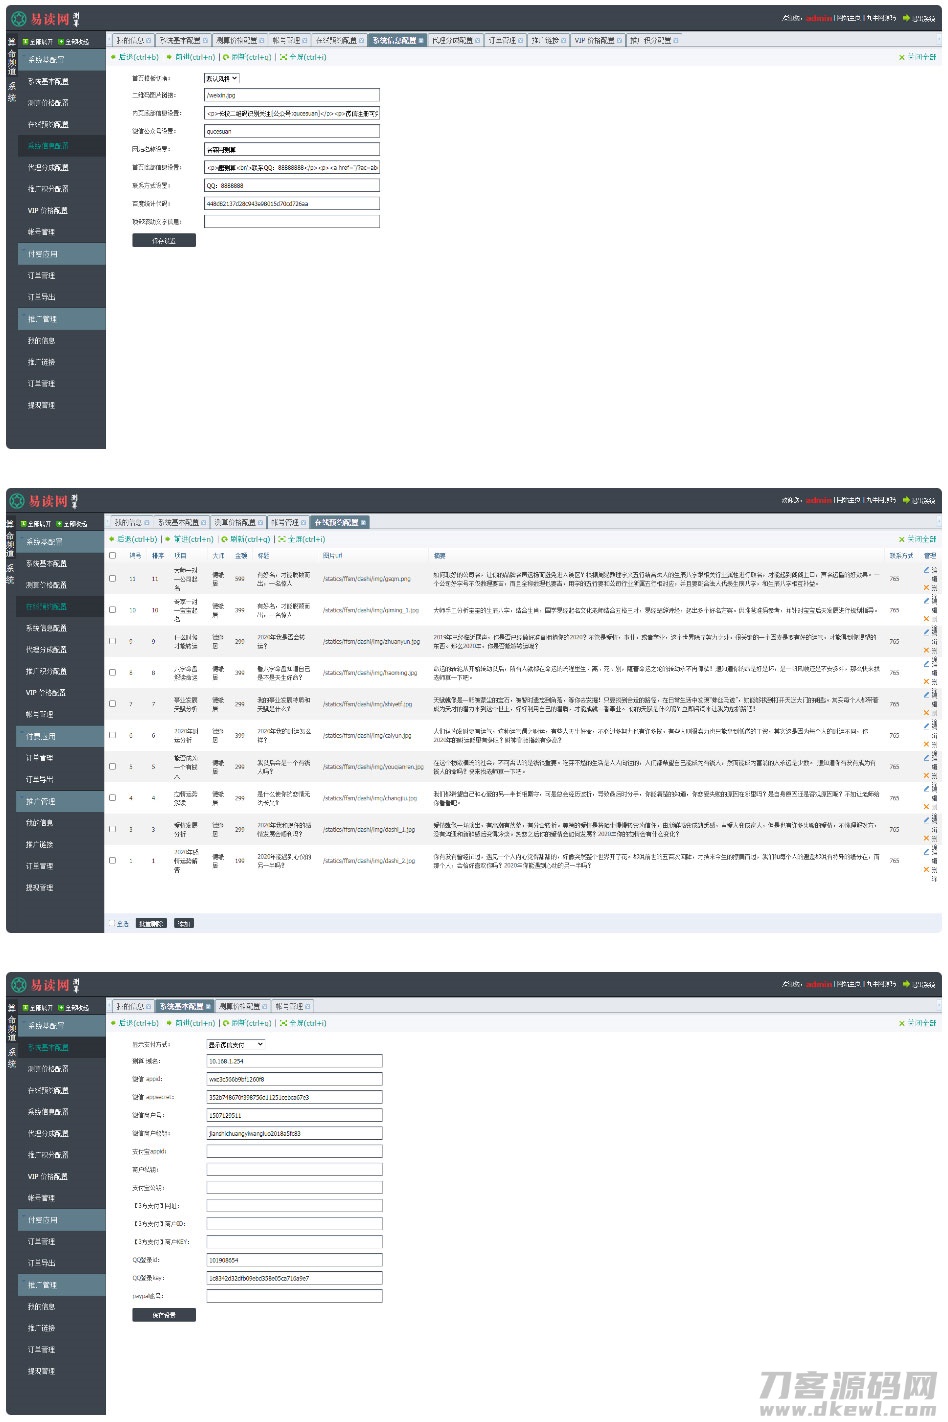This screenshot has height=1422, width=948.
Task: Click the 全屏 fullscreen icon above the data table
Action: tap(283, 539)
